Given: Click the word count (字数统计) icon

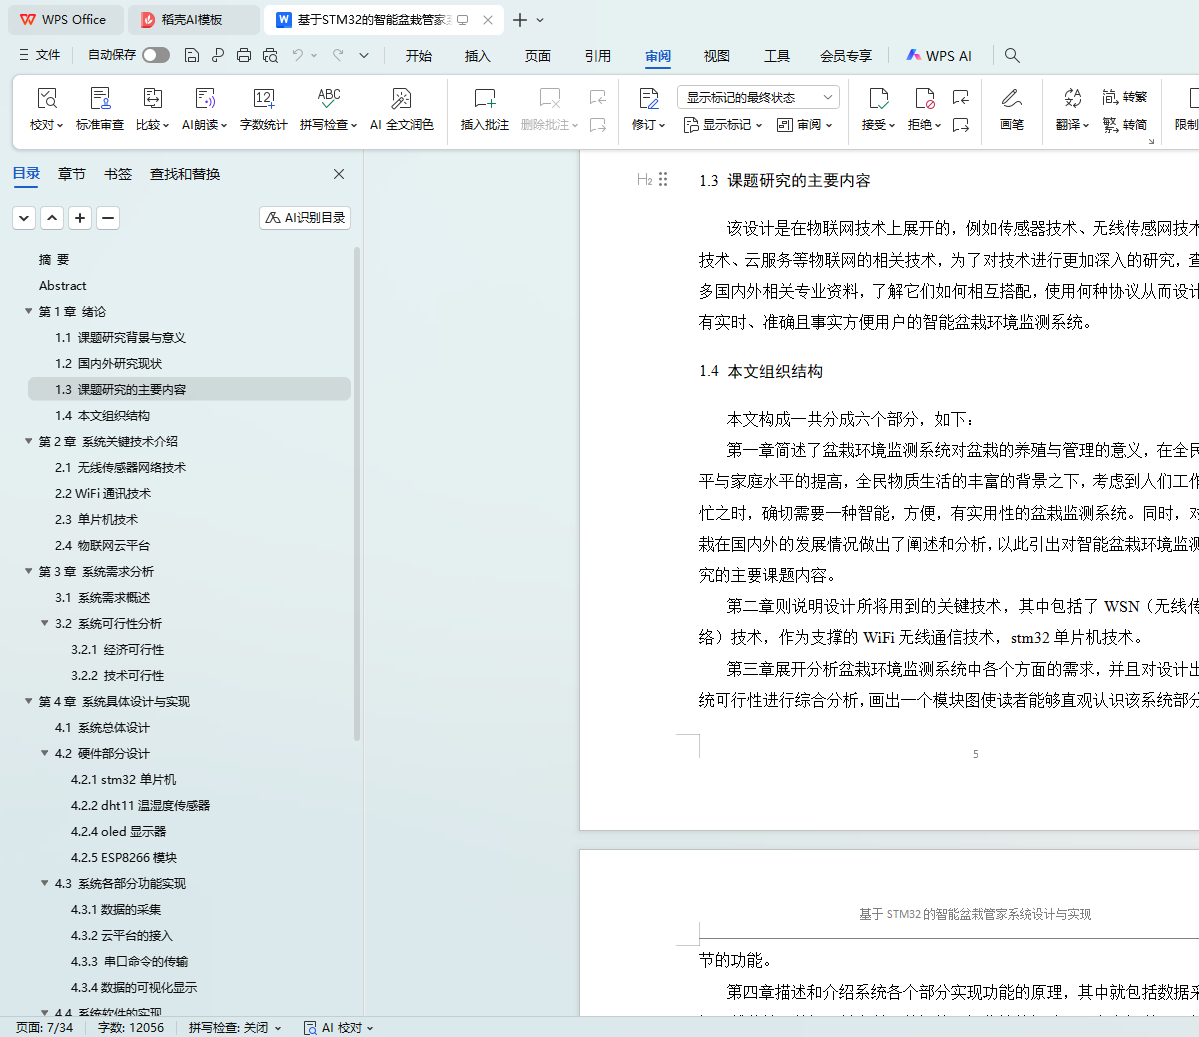Looking at the screenshot, I should pos(263,99).
